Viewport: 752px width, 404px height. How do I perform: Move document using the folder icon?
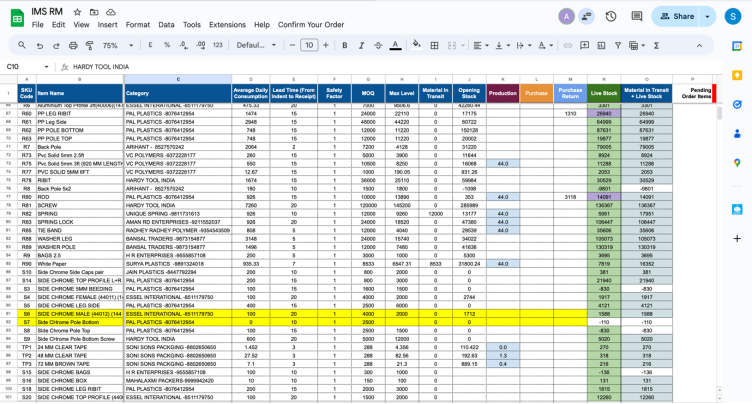[x=94, y=12]
